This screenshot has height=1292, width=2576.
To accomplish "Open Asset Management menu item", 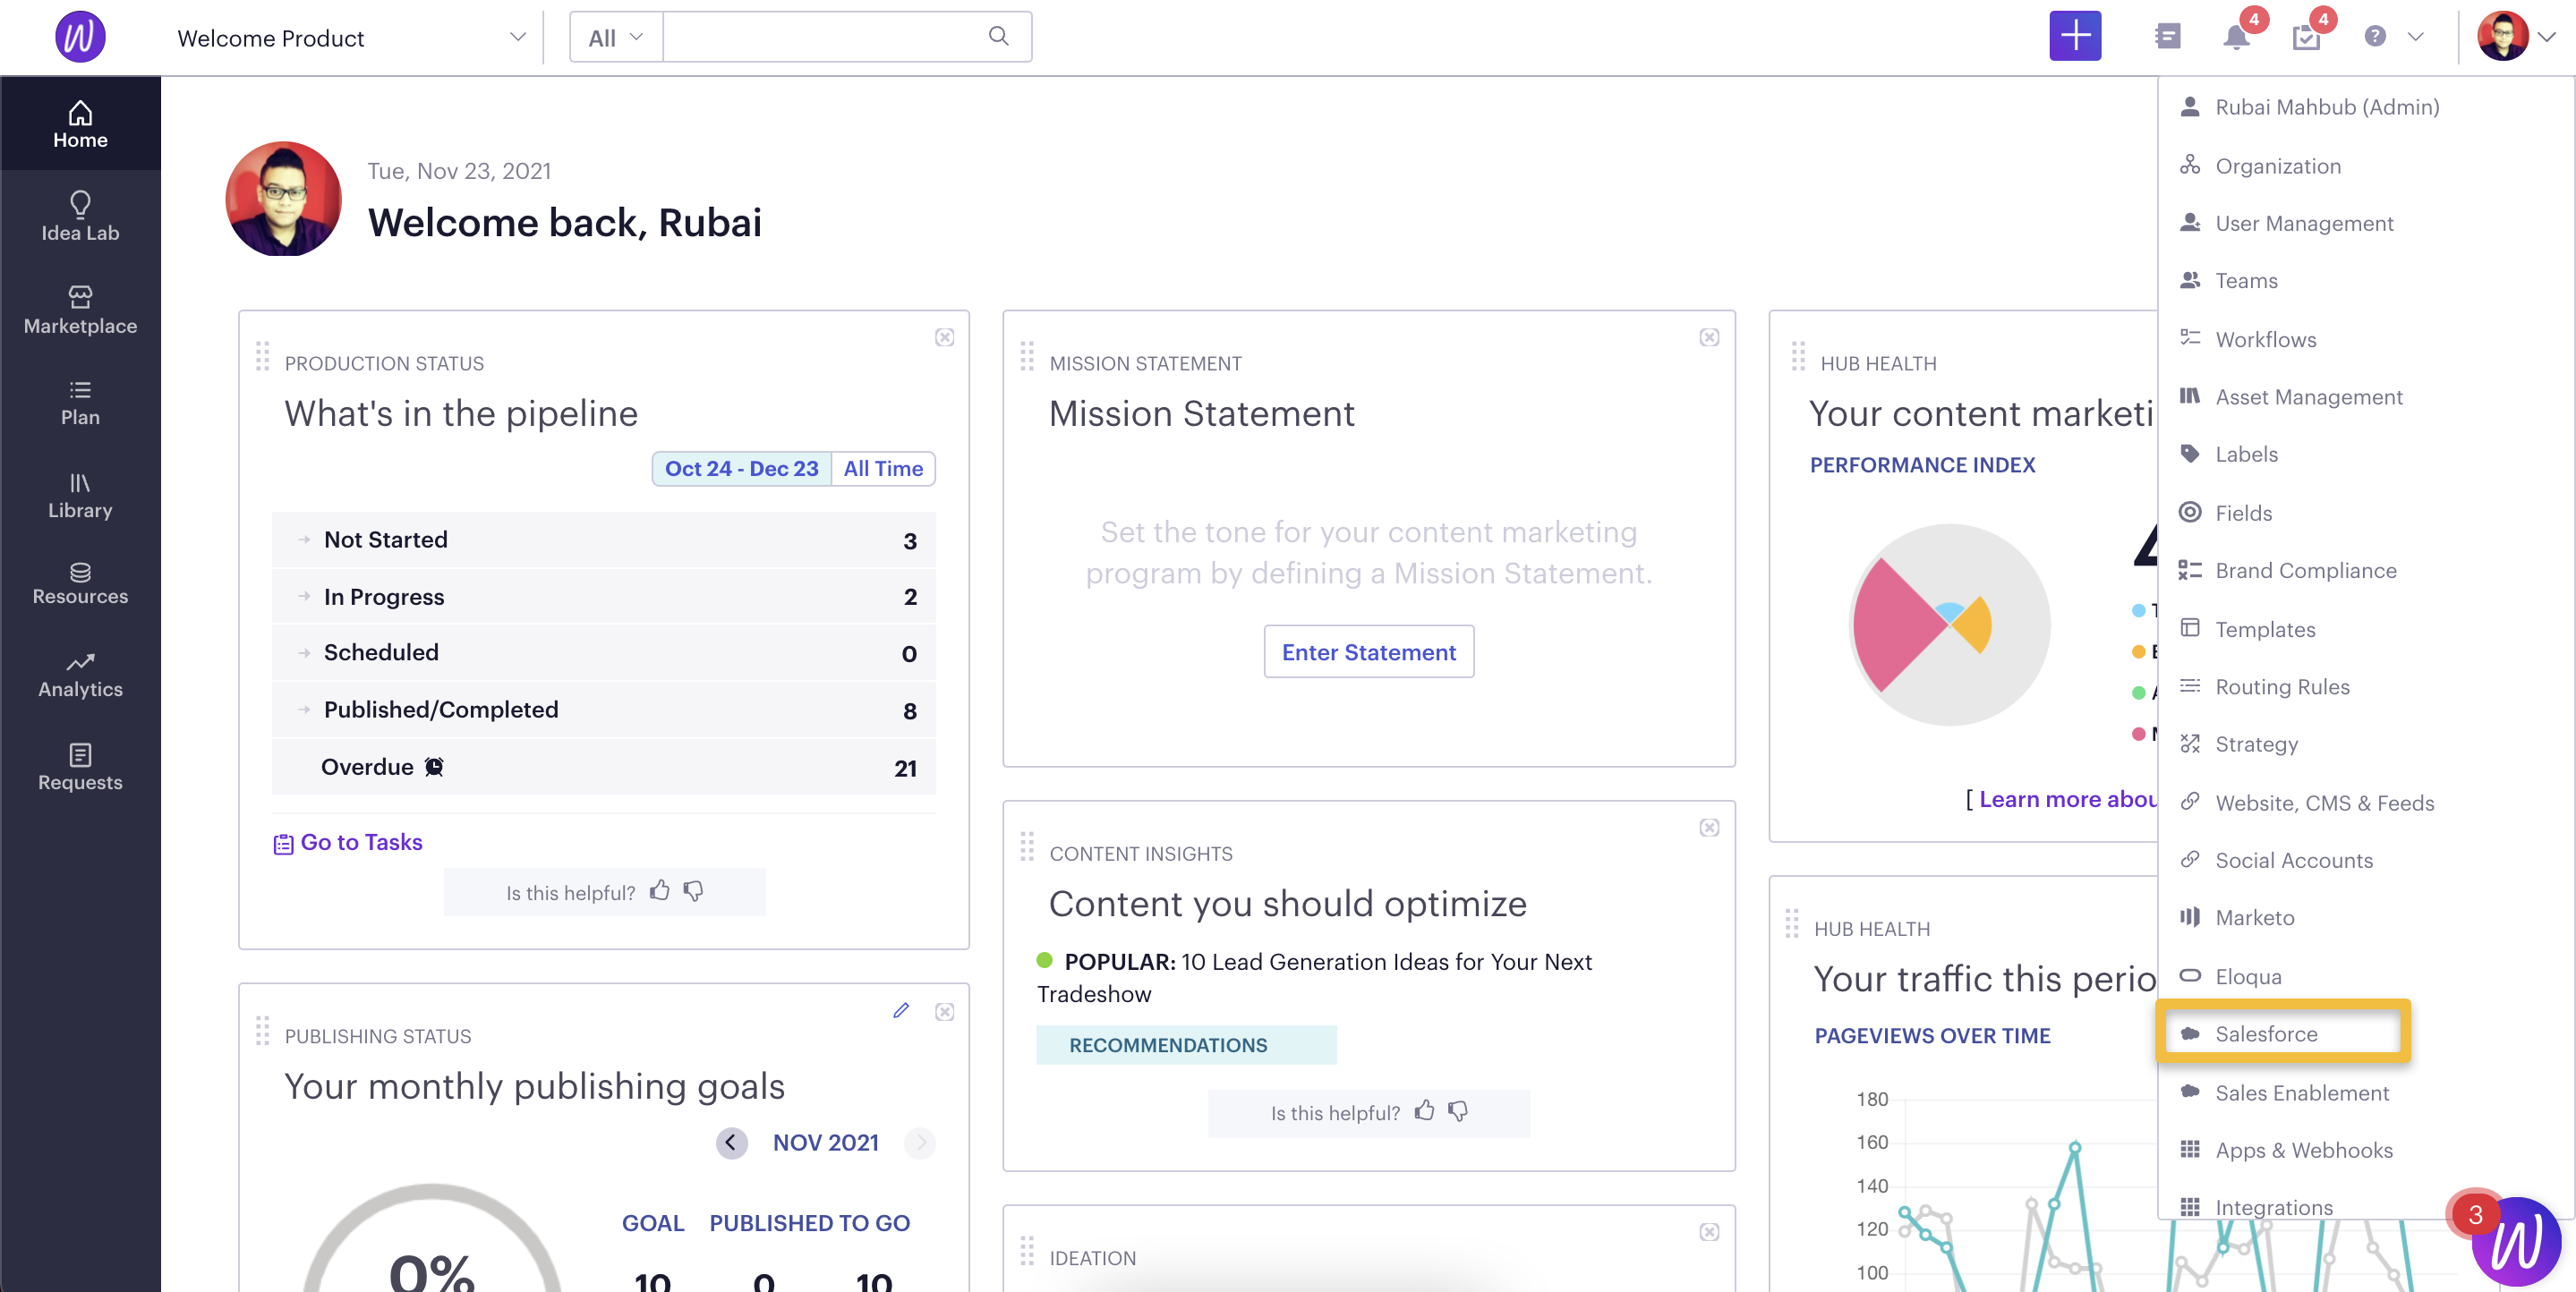I will coord(2308,397).
